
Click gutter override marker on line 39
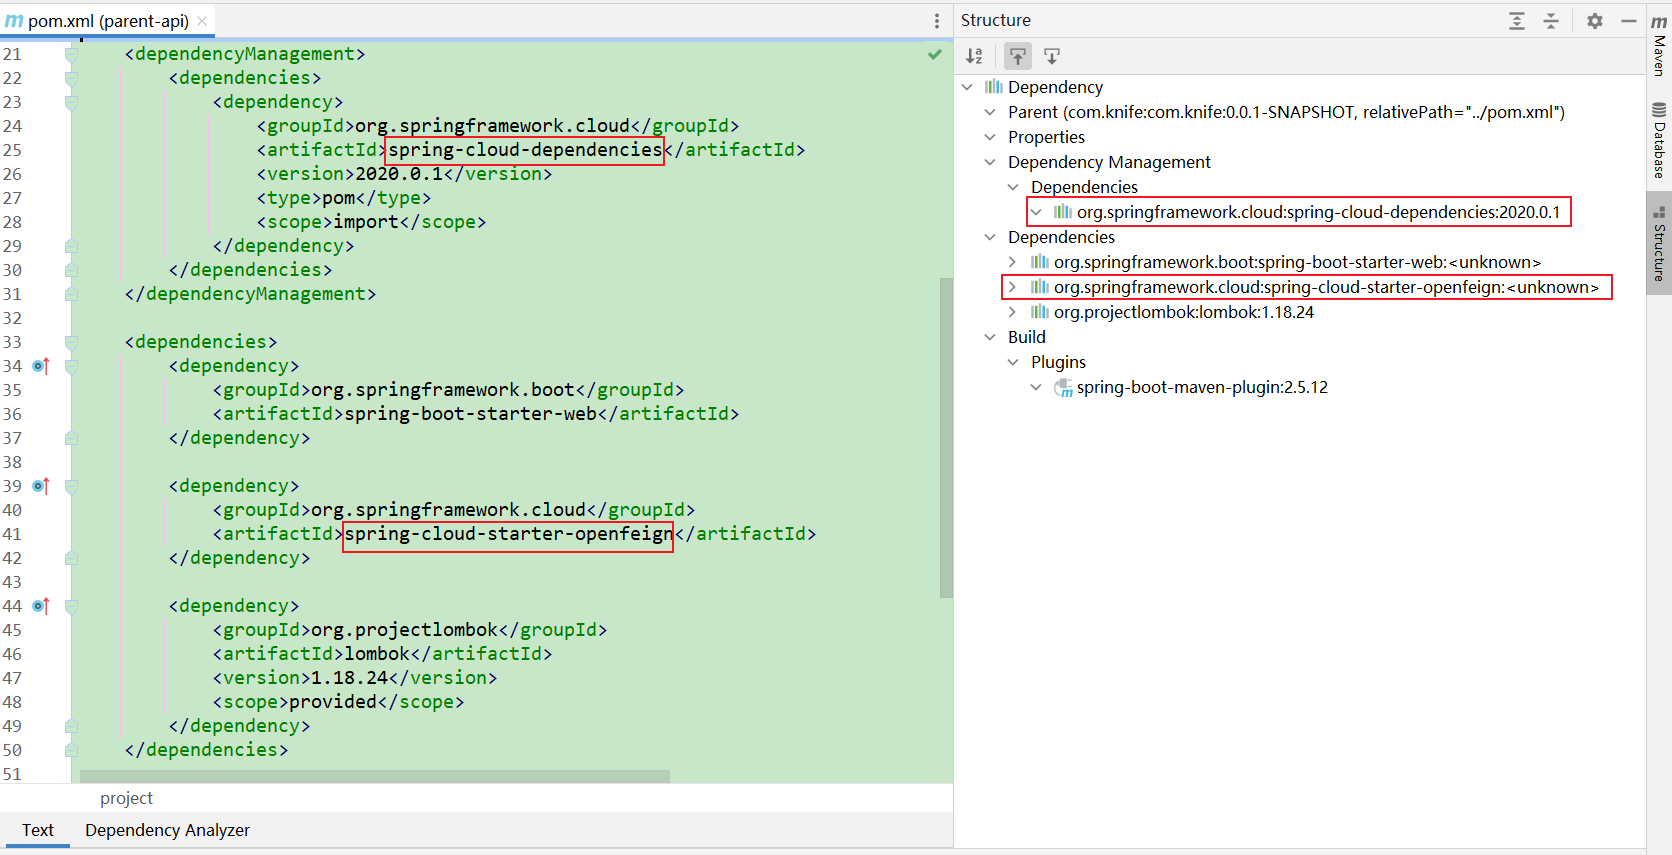tap(41, 486)
